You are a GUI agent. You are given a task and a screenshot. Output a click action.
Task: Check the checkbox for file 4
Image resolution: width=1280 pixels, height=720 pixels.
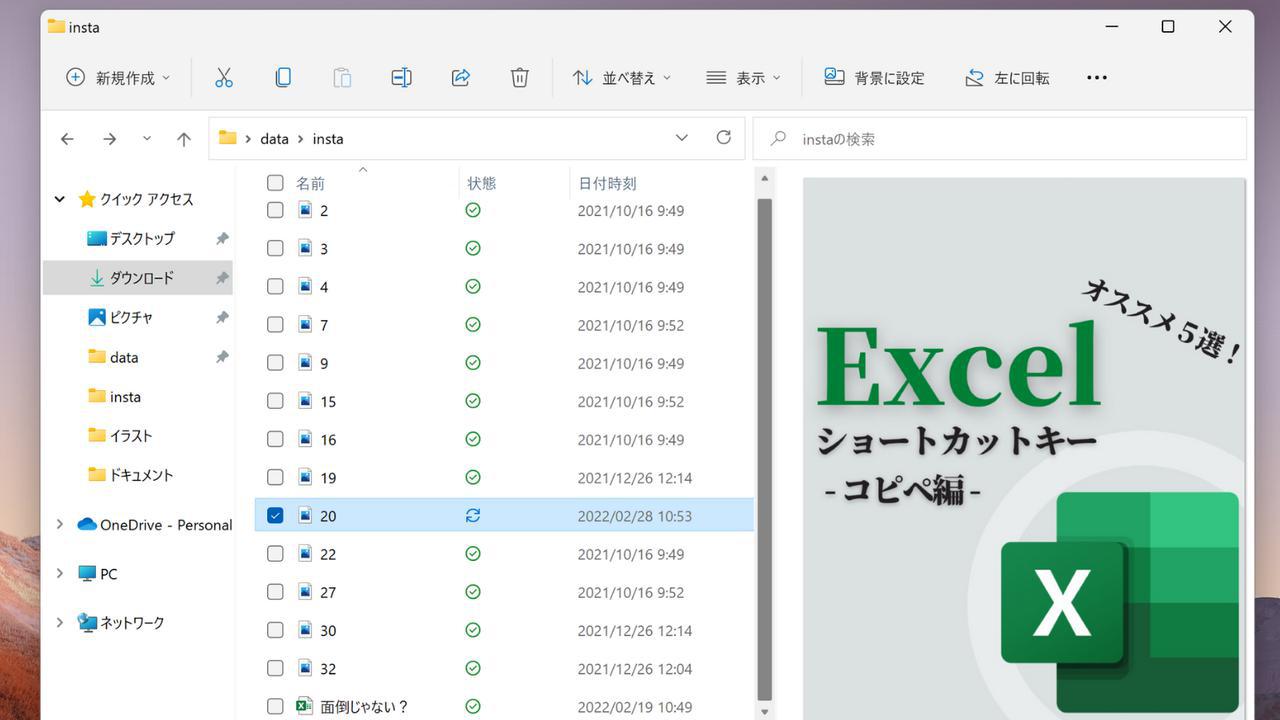(275, 287)
